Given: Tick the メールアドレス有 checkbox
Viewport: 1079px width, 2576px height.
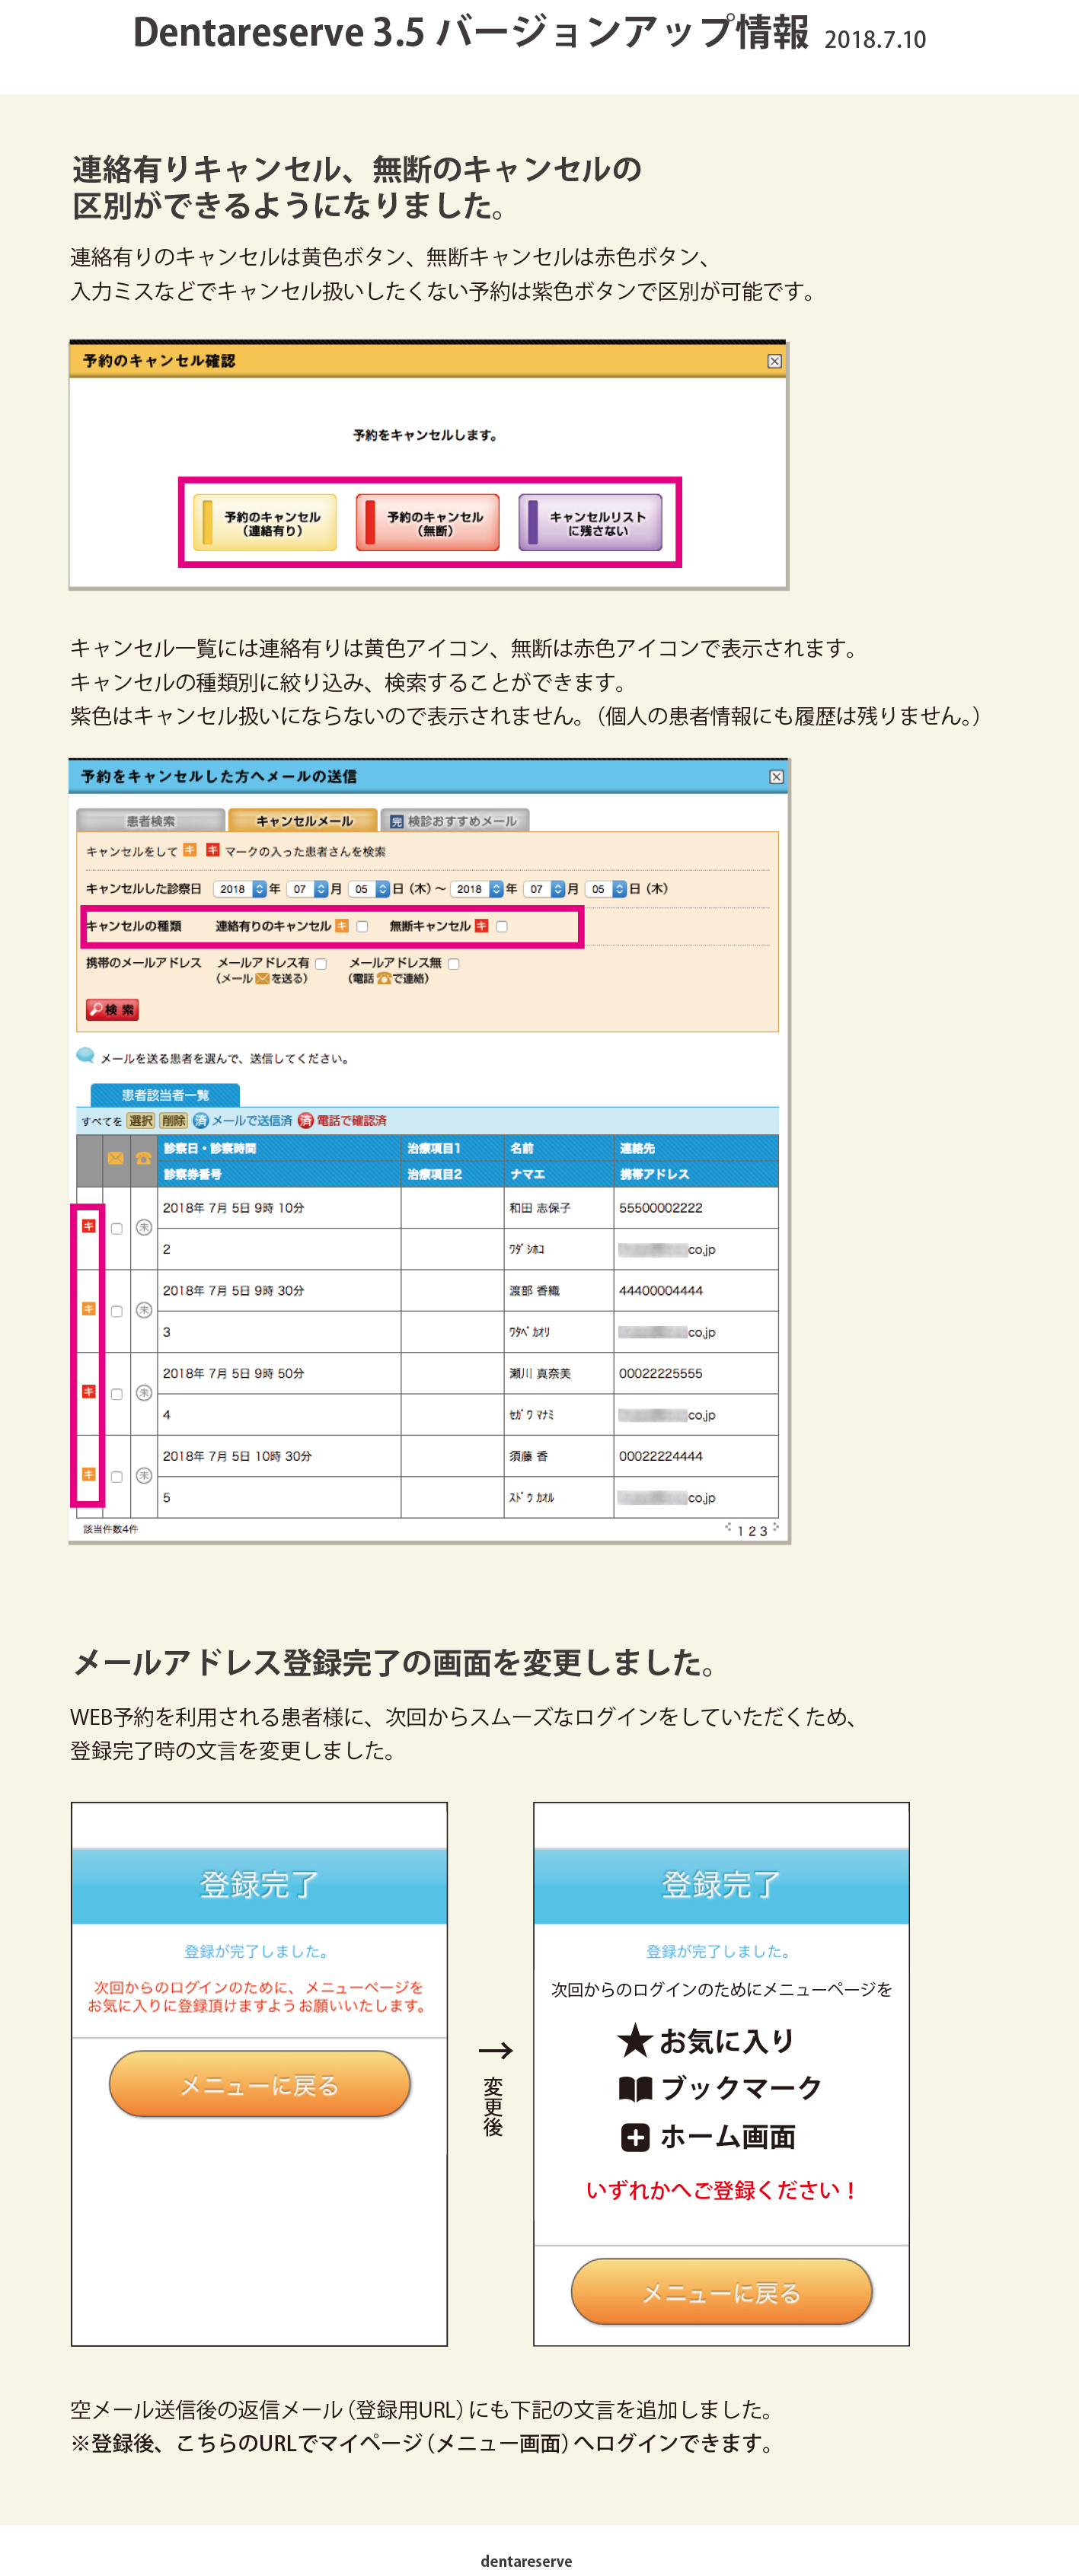Looking at the screenshot, I should [321, 964].
